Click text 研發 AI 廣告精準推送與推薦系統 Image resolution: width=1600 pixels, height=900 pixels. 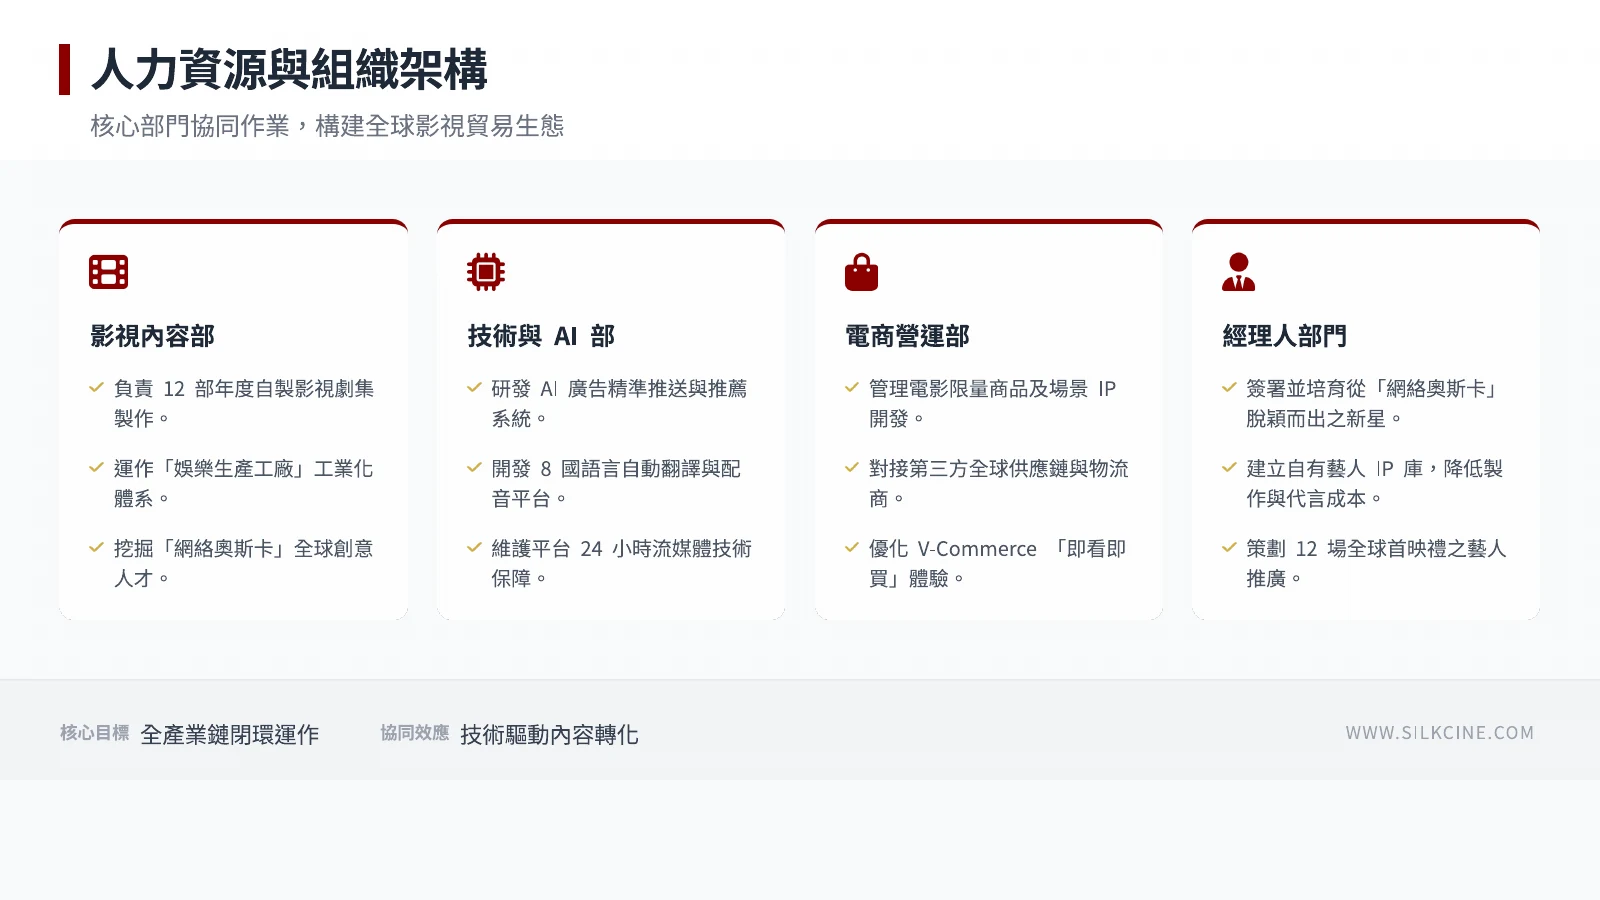[x=619, y=403]
